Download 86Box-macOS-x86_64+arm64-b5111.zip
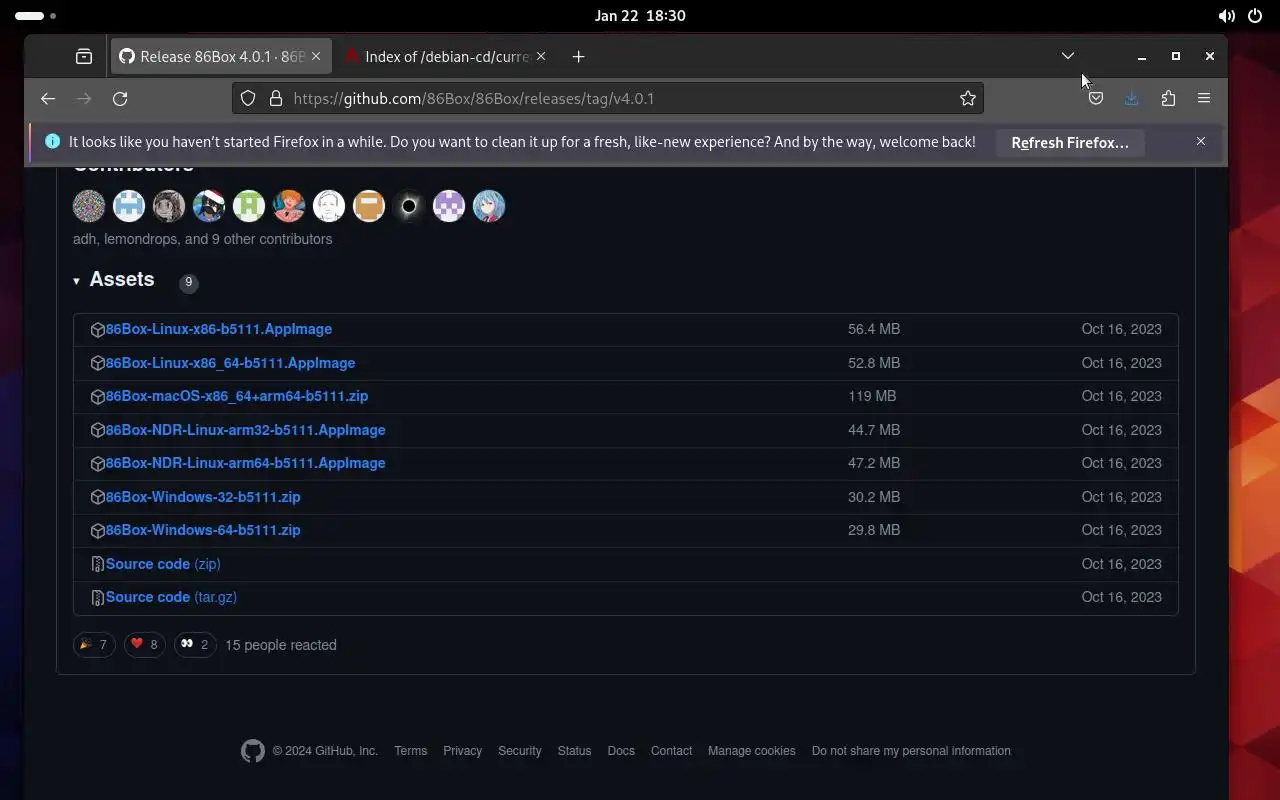 coord(237,396)
